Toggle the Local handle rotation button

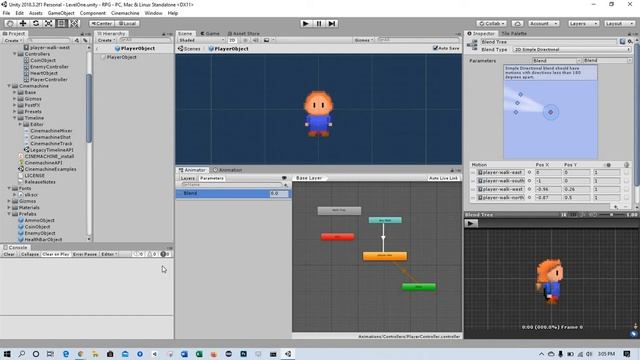coord(127,24)
